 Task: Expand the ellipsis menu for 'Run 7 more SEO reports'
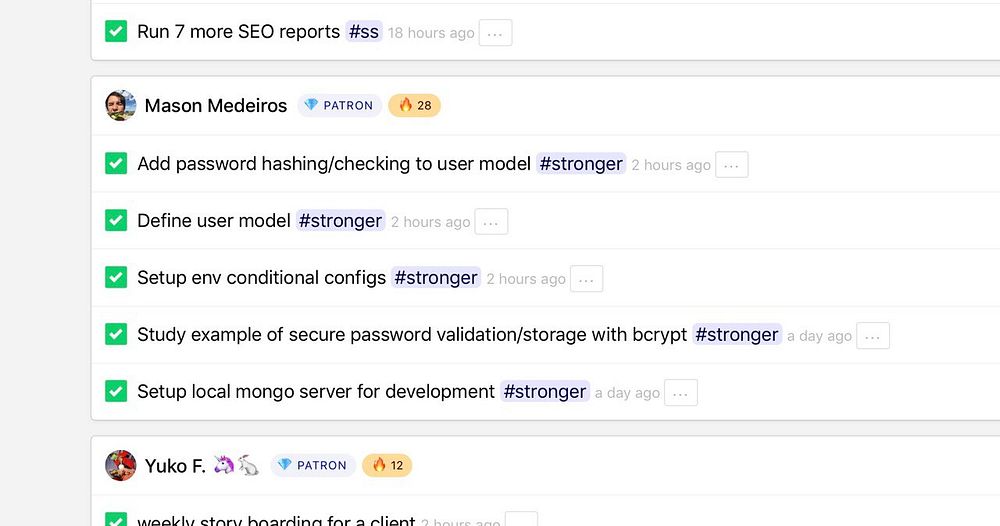point(495,33)
